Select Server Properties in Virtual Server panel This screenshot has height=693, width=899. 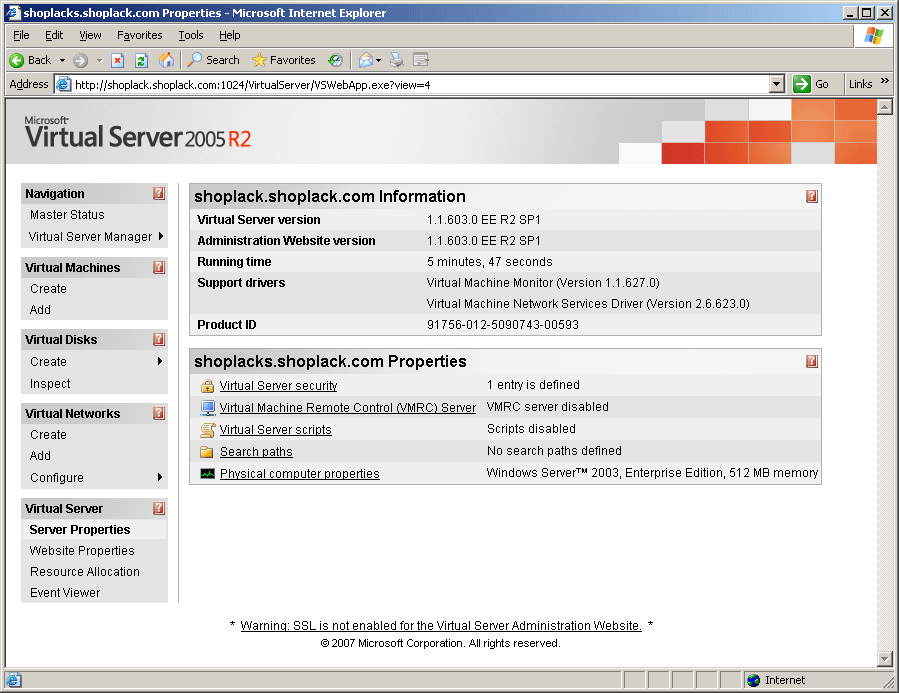coord(80,530)
